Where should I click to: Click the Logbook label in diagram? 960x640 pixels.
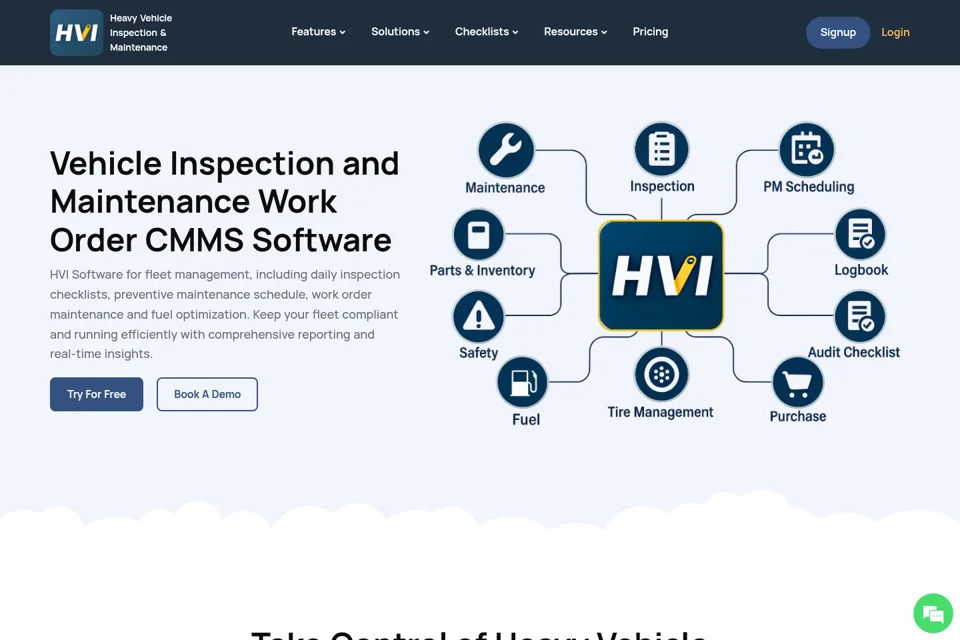click(861, 270)
